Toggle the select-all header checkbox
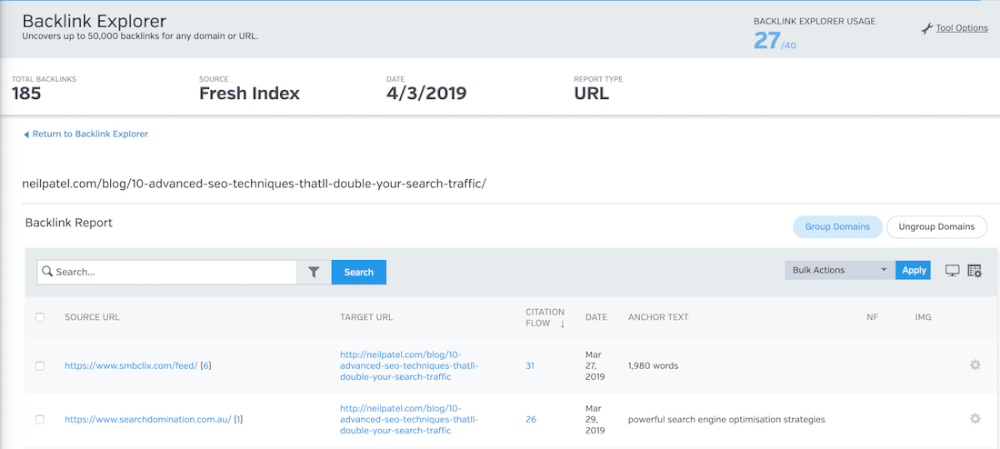This screenshot has height=449, width=1000. (x=40, y=317)
